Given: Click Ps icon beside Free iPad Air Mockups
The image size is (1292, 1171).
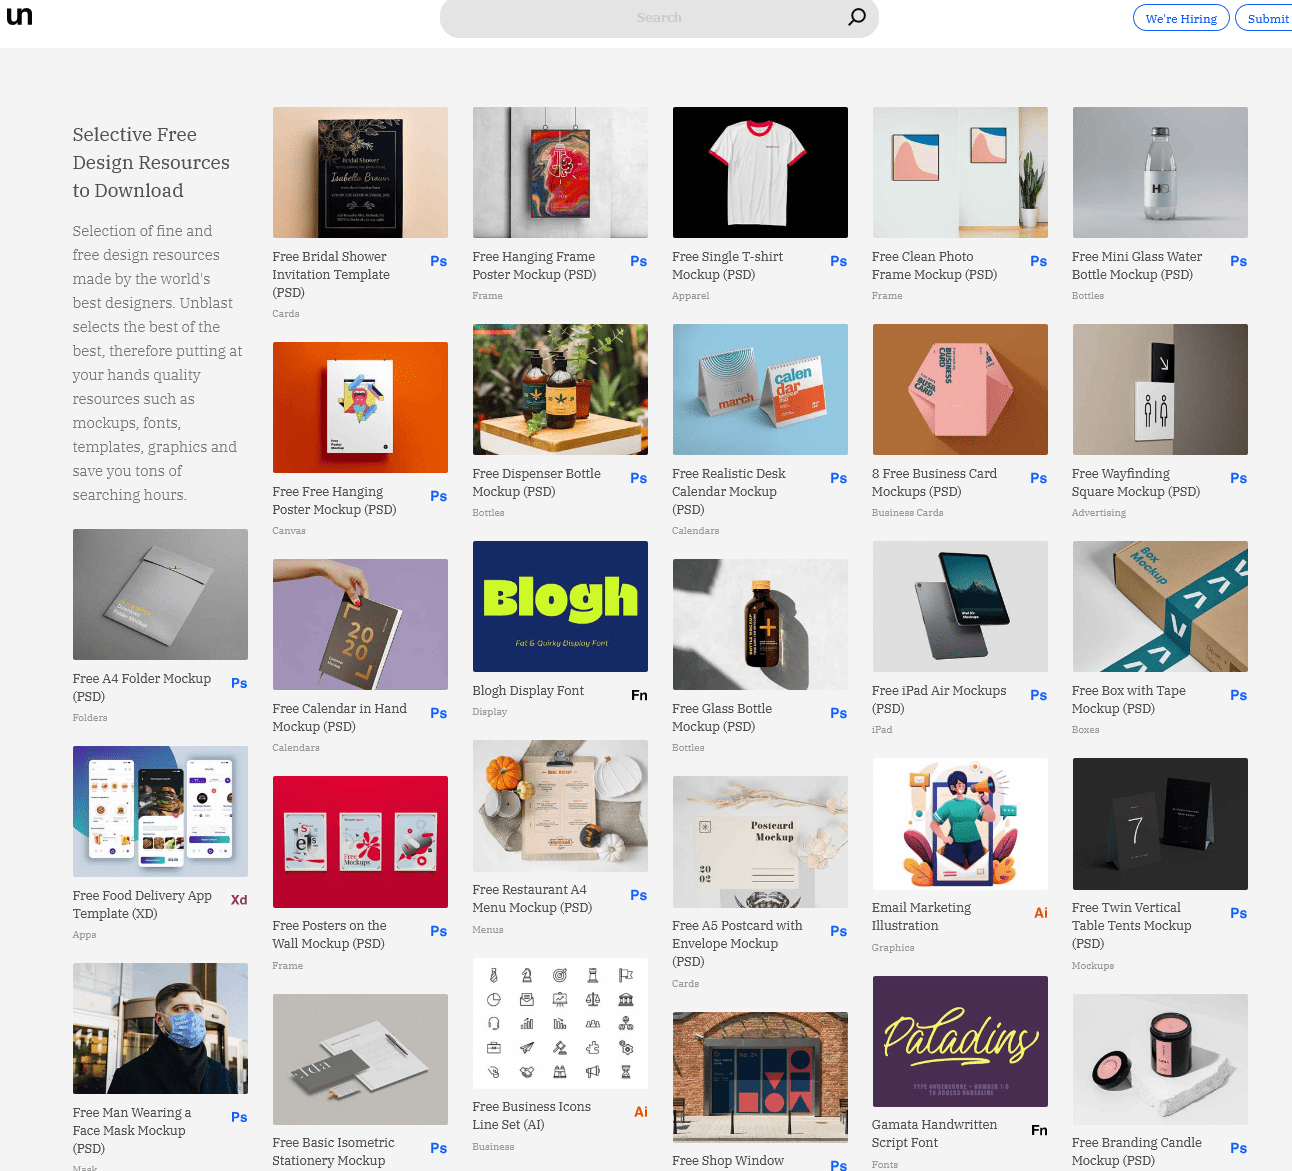Looking at the screenshot, I should (1039, 695).
